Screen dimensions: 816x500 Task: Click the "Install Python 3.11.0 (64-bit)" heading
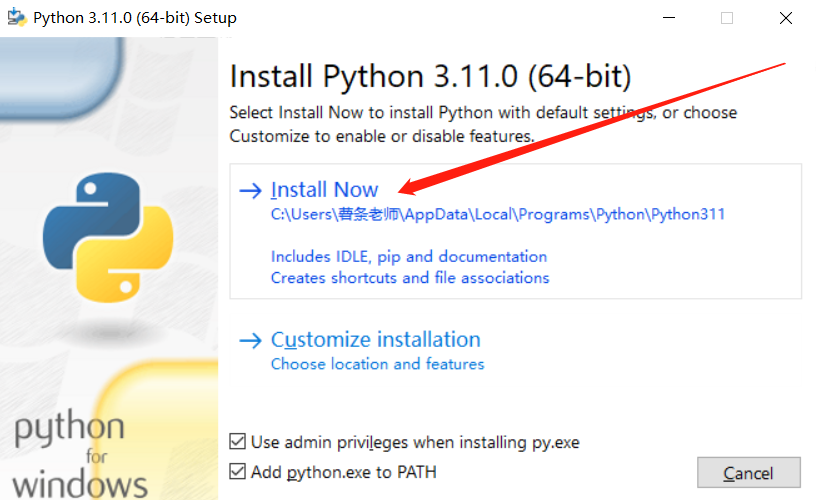430,76
